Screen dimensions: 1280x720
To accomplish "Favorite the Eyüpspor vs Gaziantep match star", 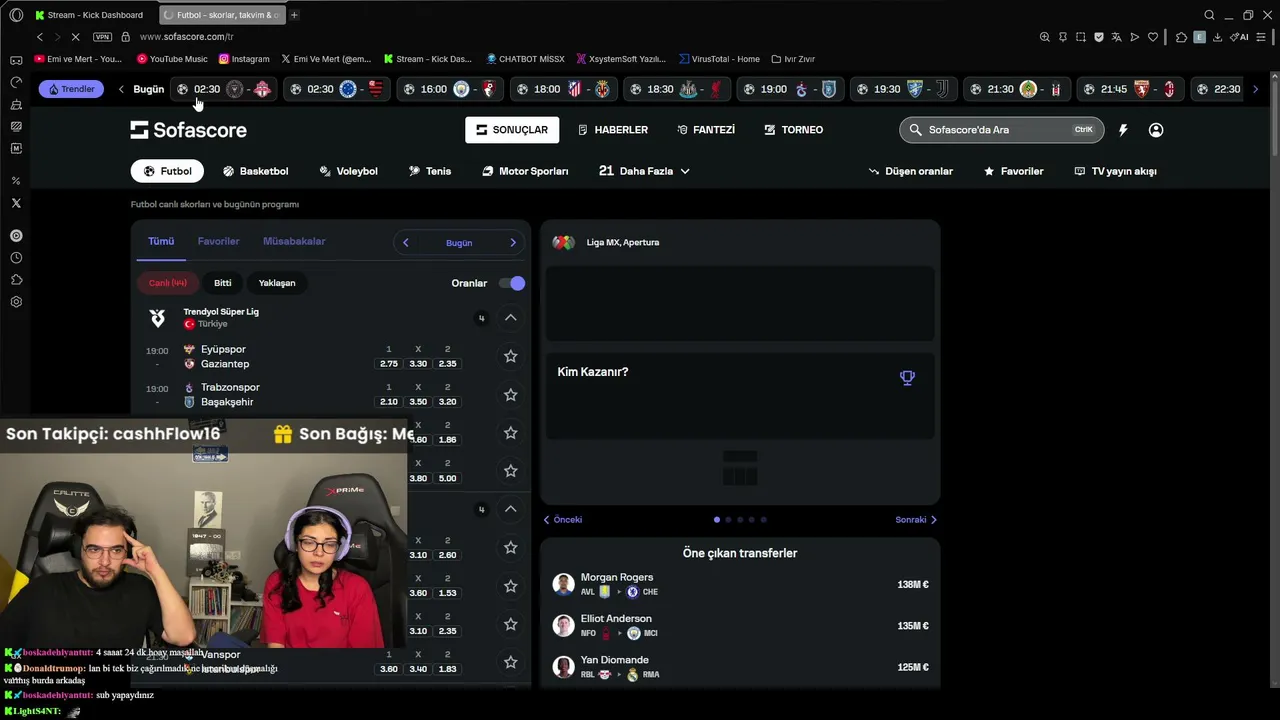I will (510, 356).
